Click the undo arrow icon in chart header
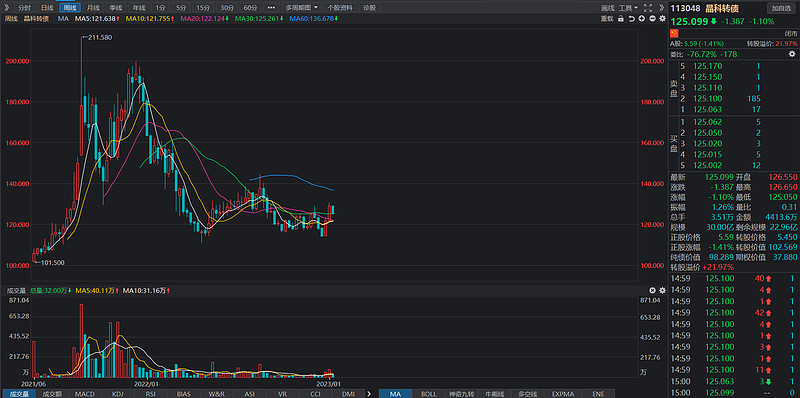 [632, 18]
